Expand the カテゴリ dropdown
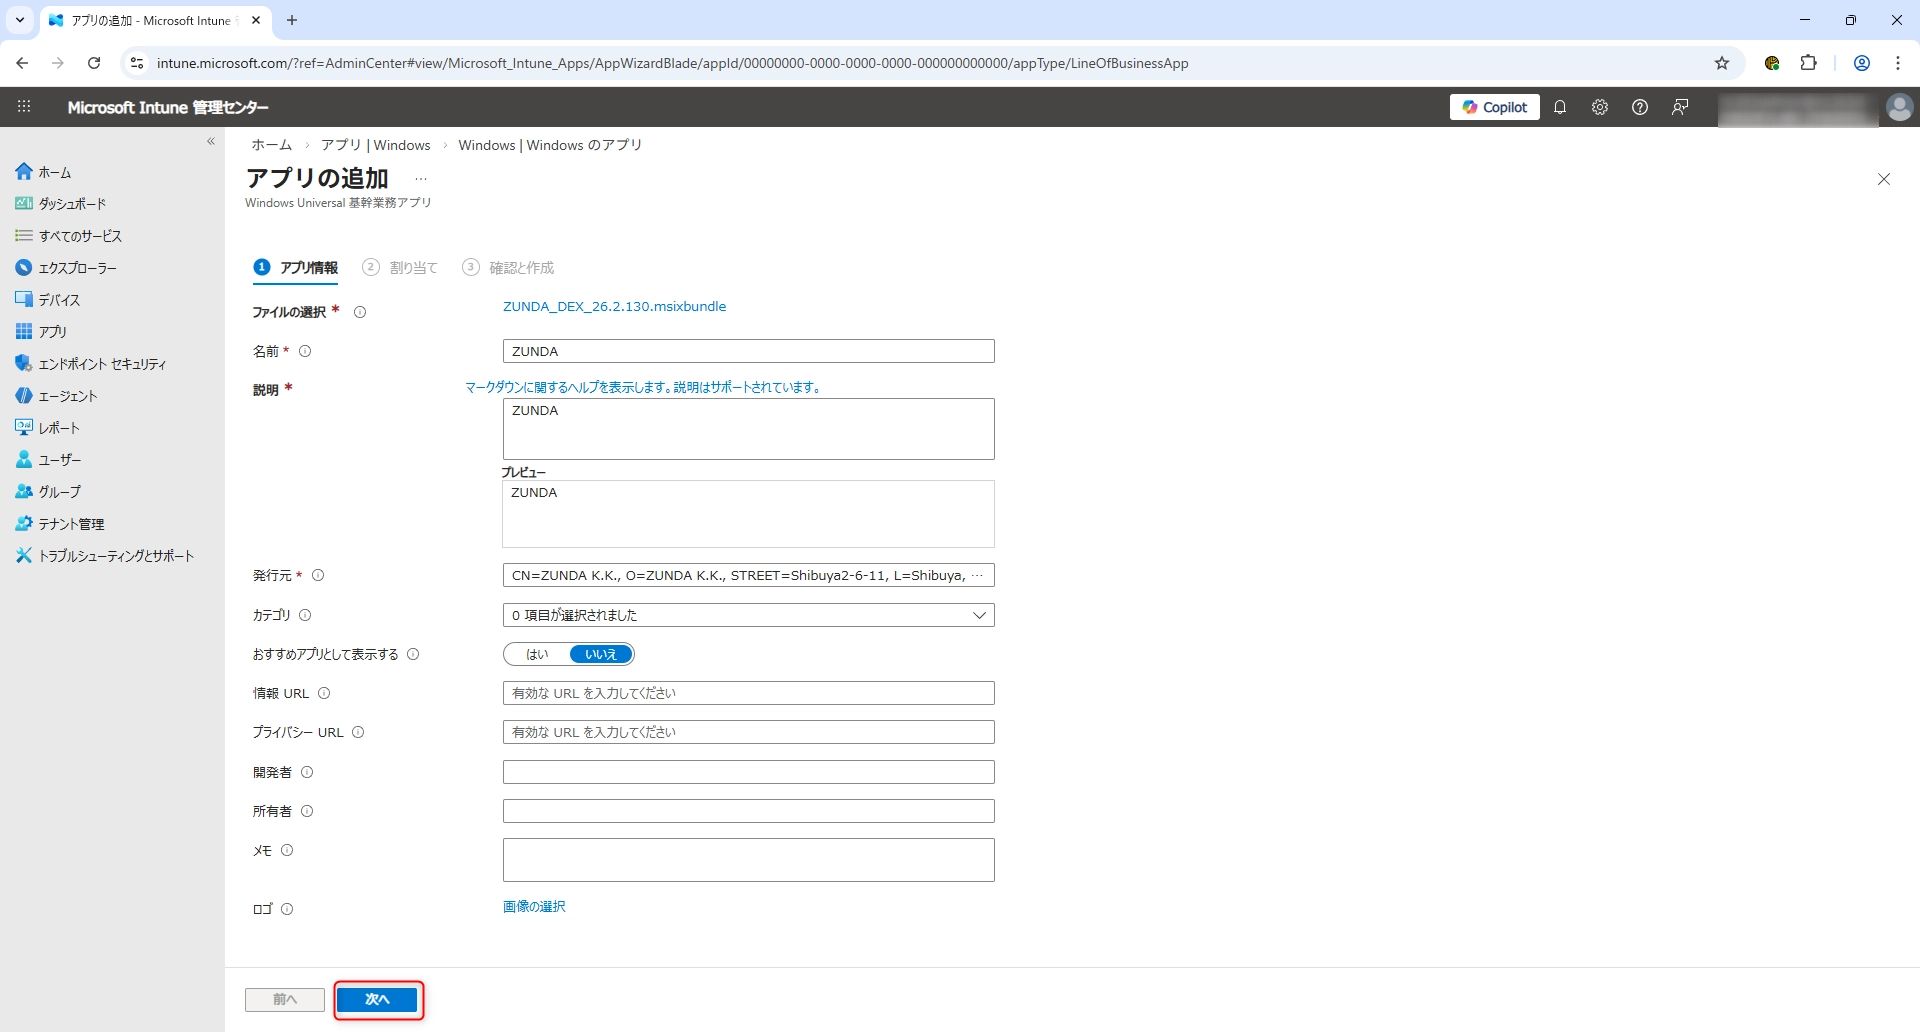Viewport: 1920px width, 1032px height. 748,615
